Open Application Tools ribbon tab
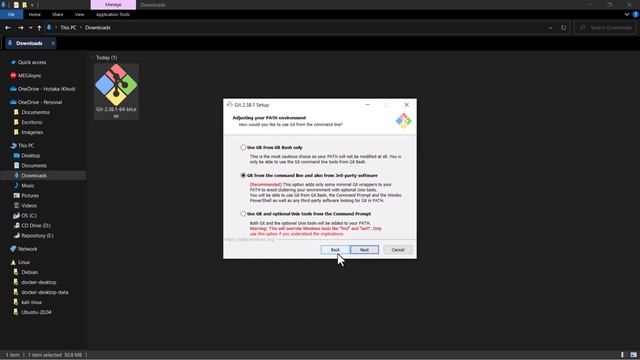 tap(113, 14)
